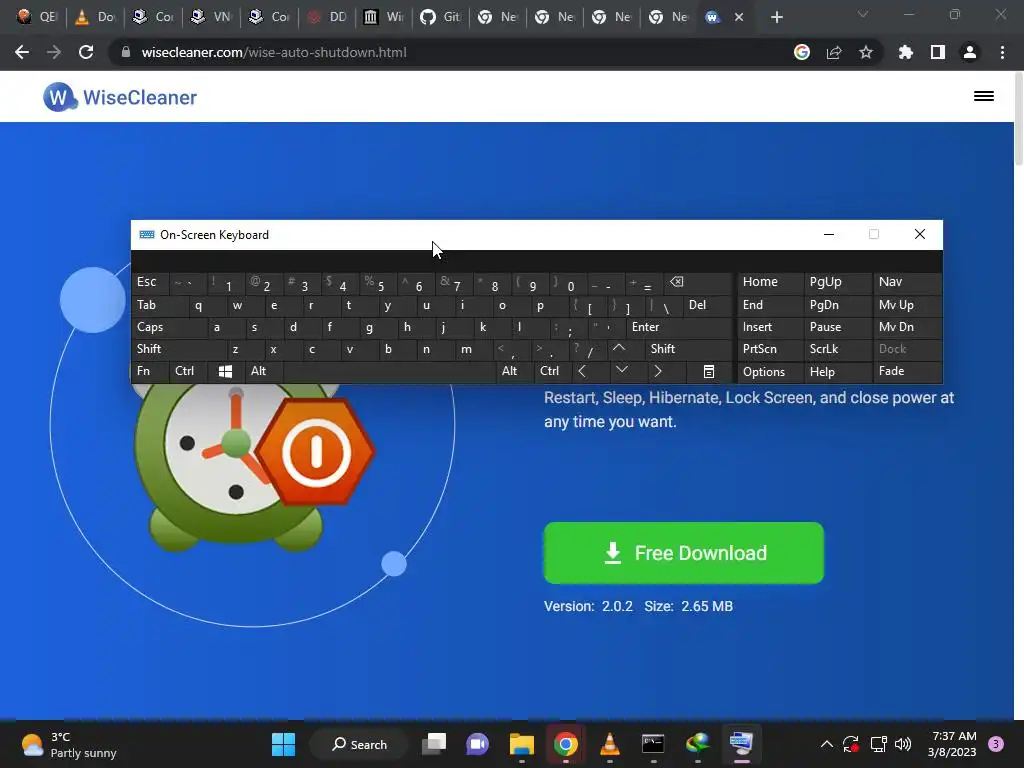The height and width of the screenshot is (768, 1024).
Task: Click Chrome icon in taskbar
Action: pos(566,744)
